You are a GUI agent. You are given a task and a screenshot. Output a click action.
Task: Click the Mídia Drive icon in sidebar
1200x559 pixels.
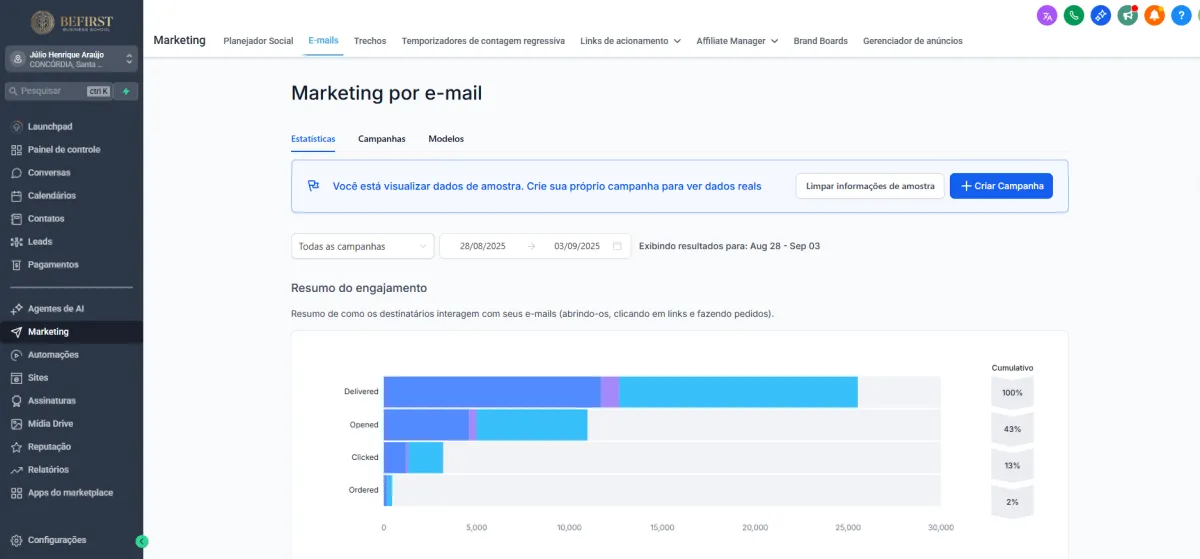(x=16, y=424)
